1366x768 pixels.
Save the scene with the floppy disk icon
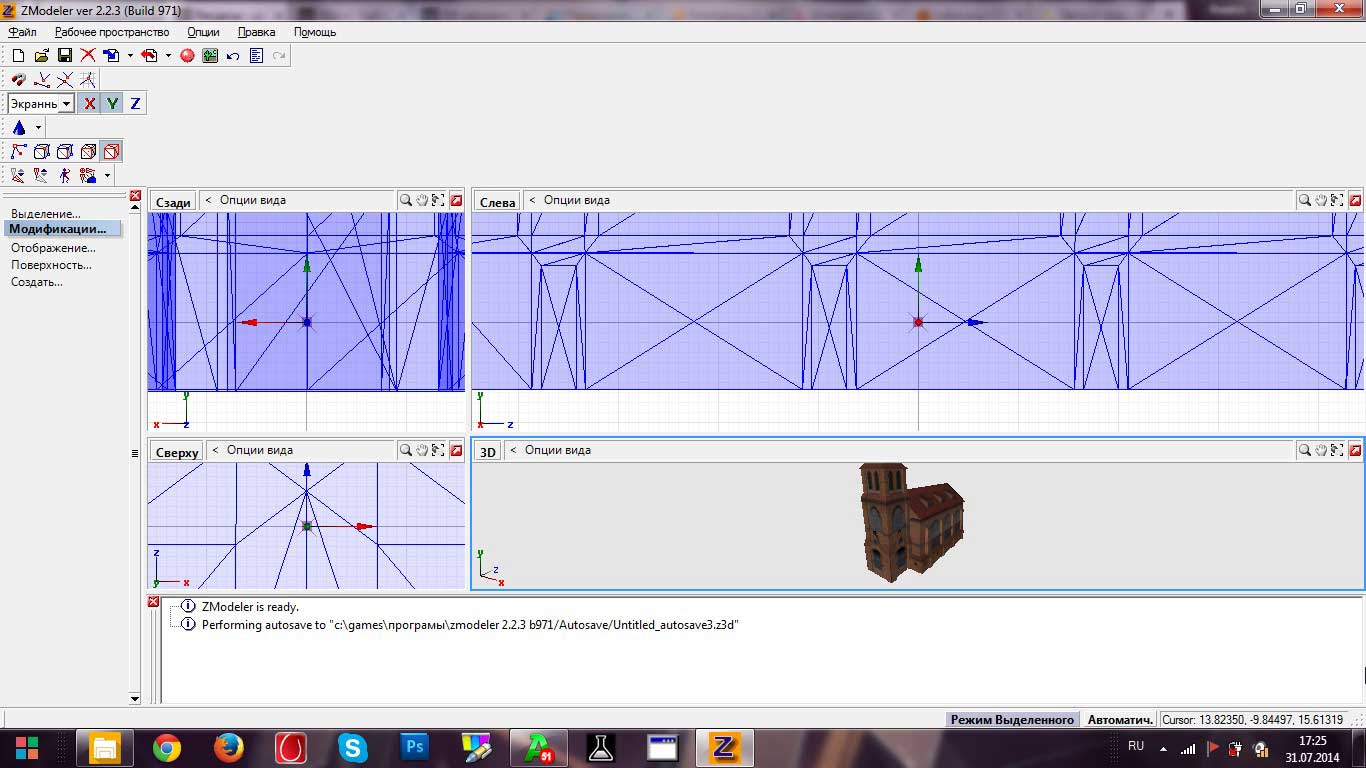[x=64, y=56]
